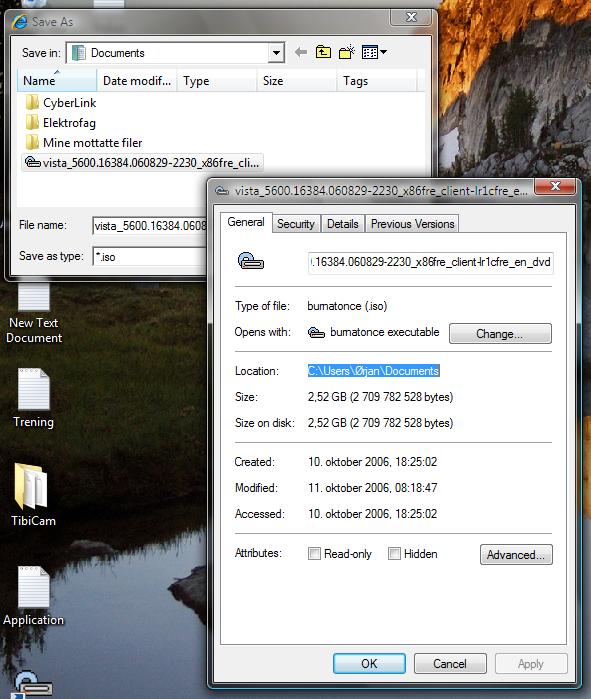Screen dimensions: 591x699
Task: Click Cancel in Properties dialog
Action: (x=450, y=664)
